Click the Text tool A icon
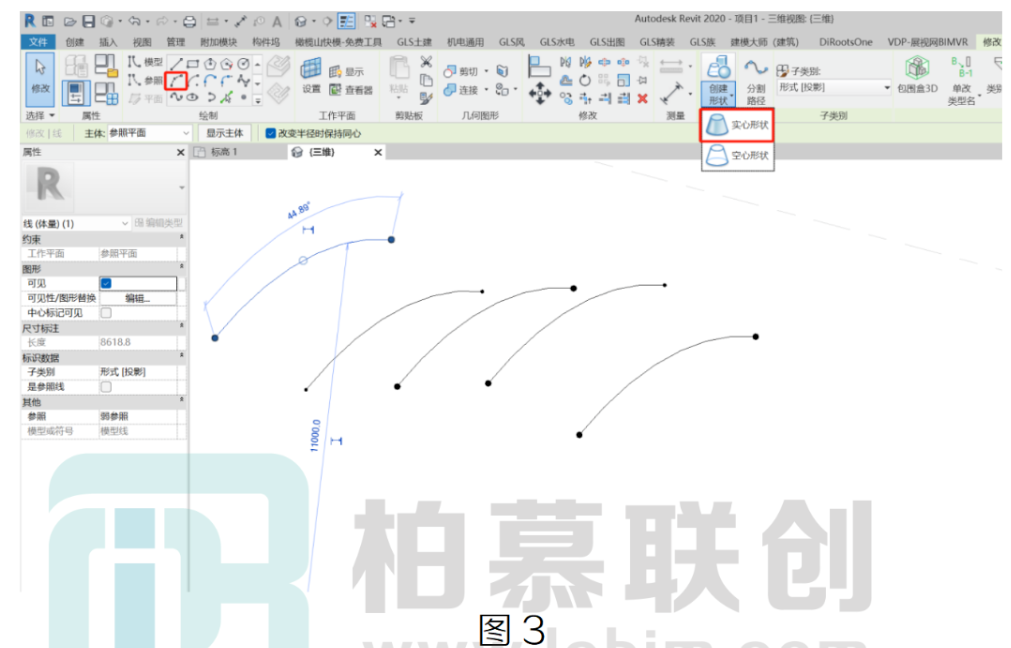The width and height of the screenshot is (1011, 648). (x=277, y=22)
